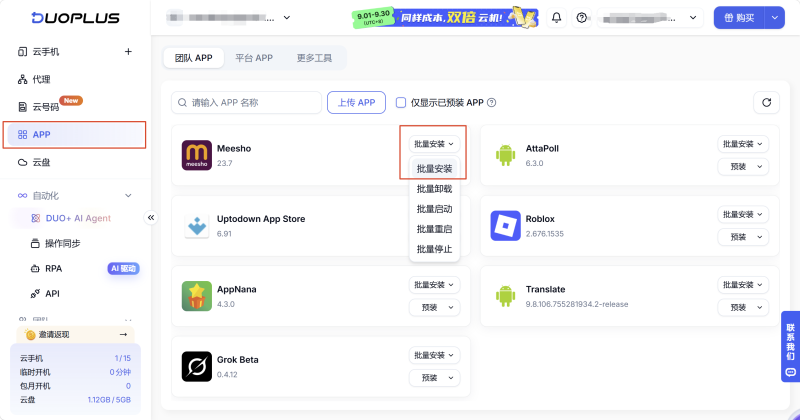Open the AttaPoll 预装 dropdown
This screenshot has height=420, width=800.
743,166
